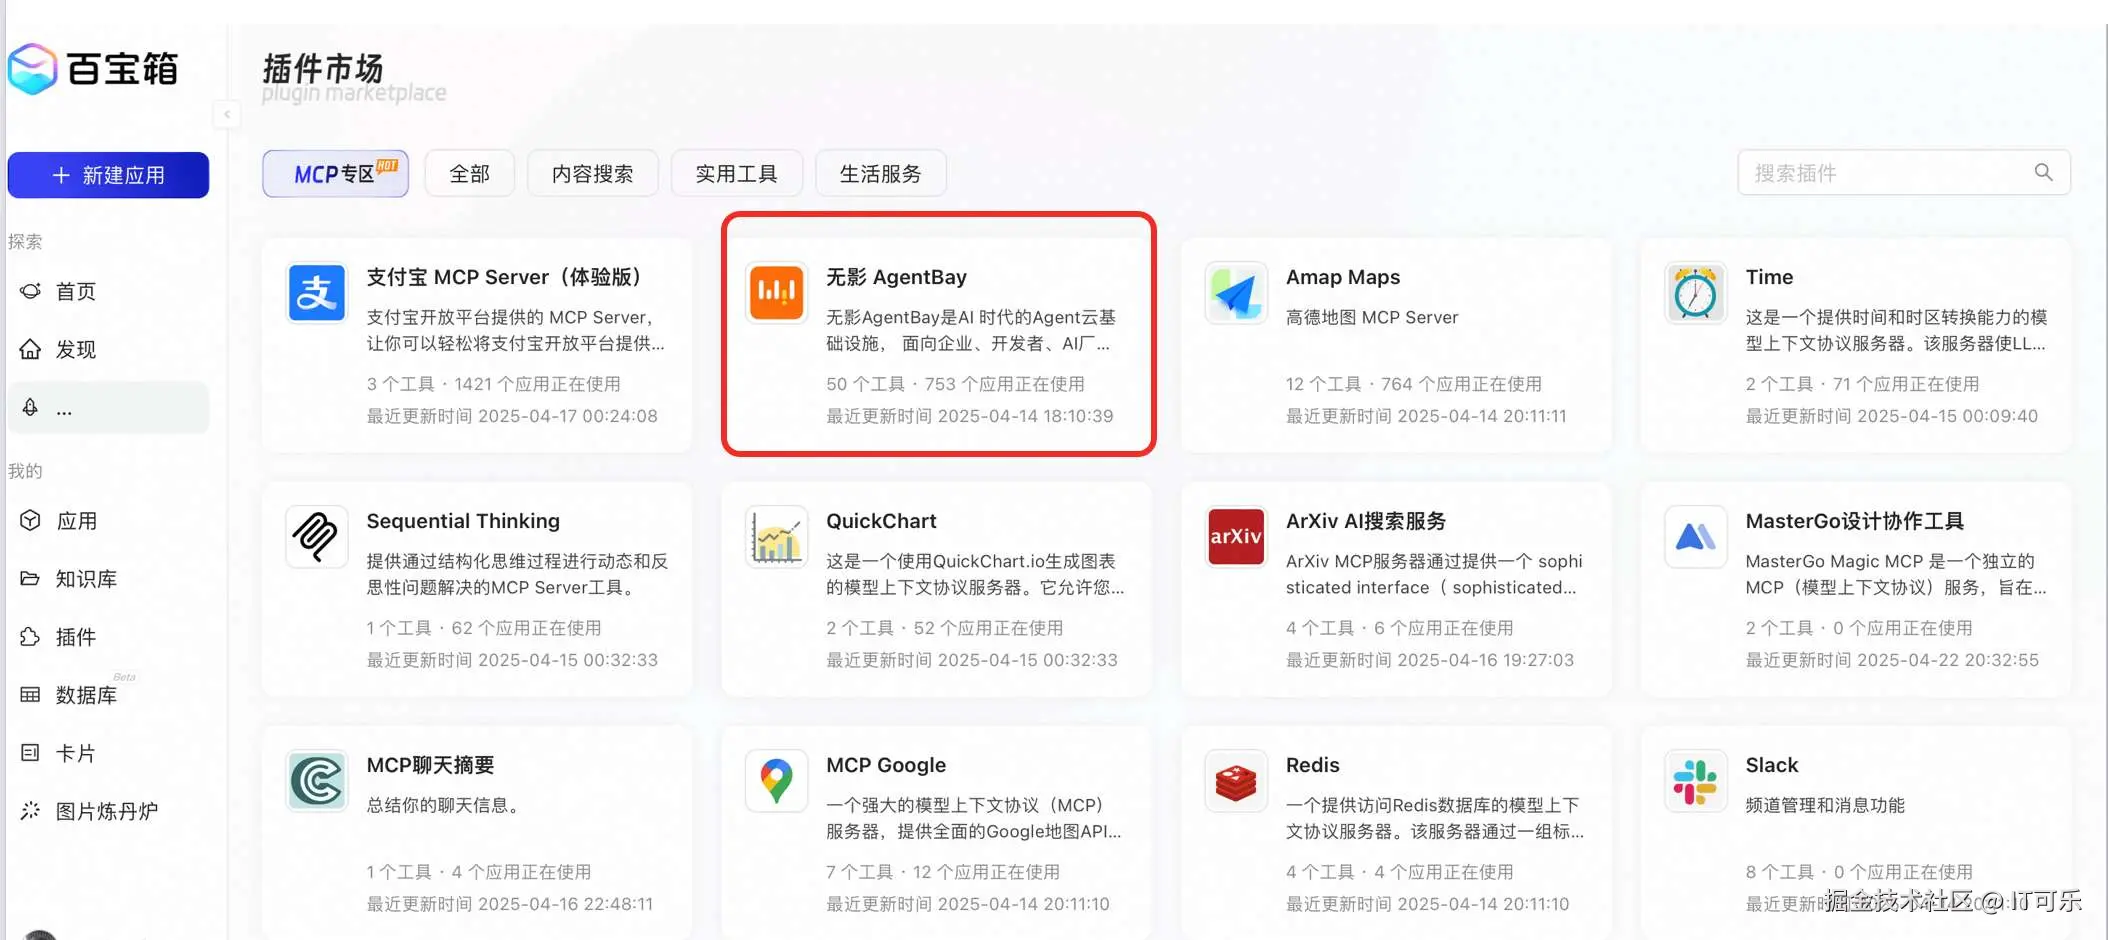Click the Google Maps pin icon
The image size is (2108, 940).
777,781
